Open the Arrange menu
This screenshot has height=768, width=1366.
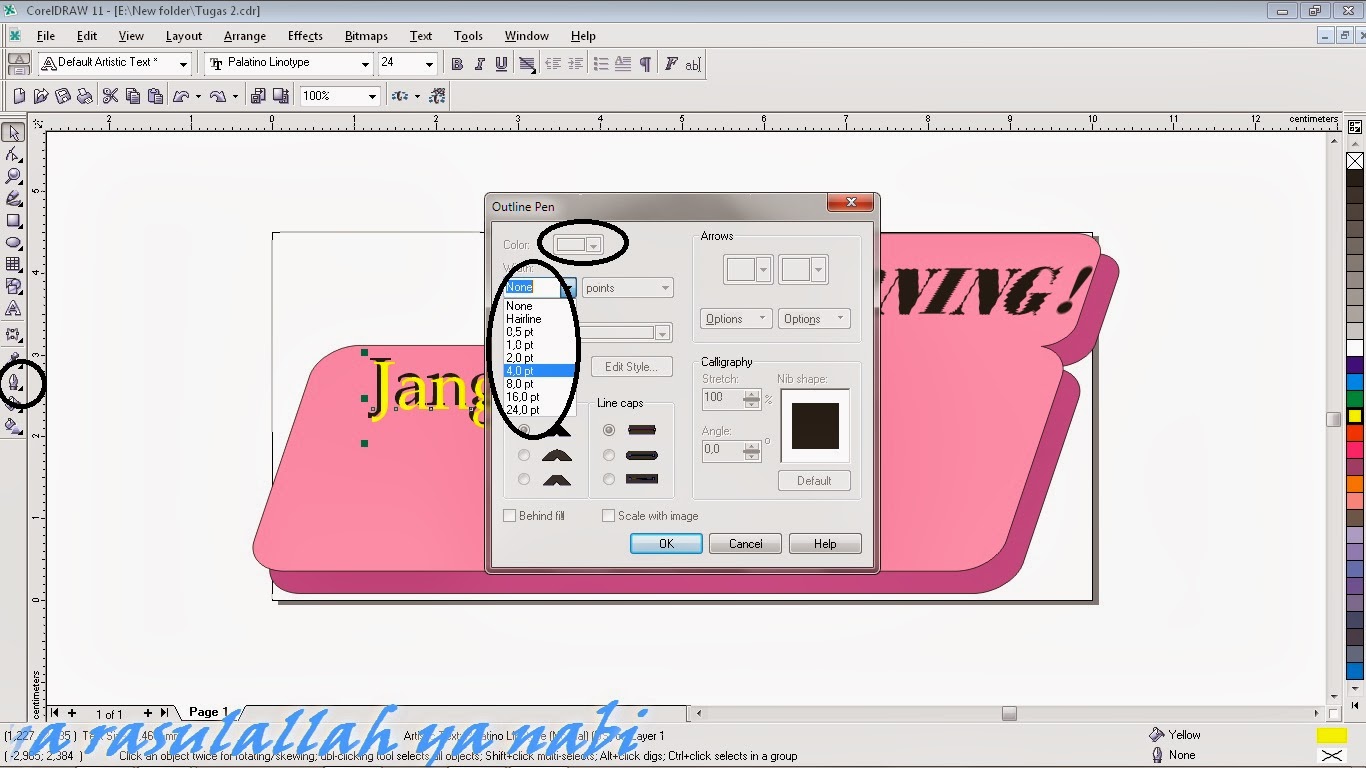(244, 36)
